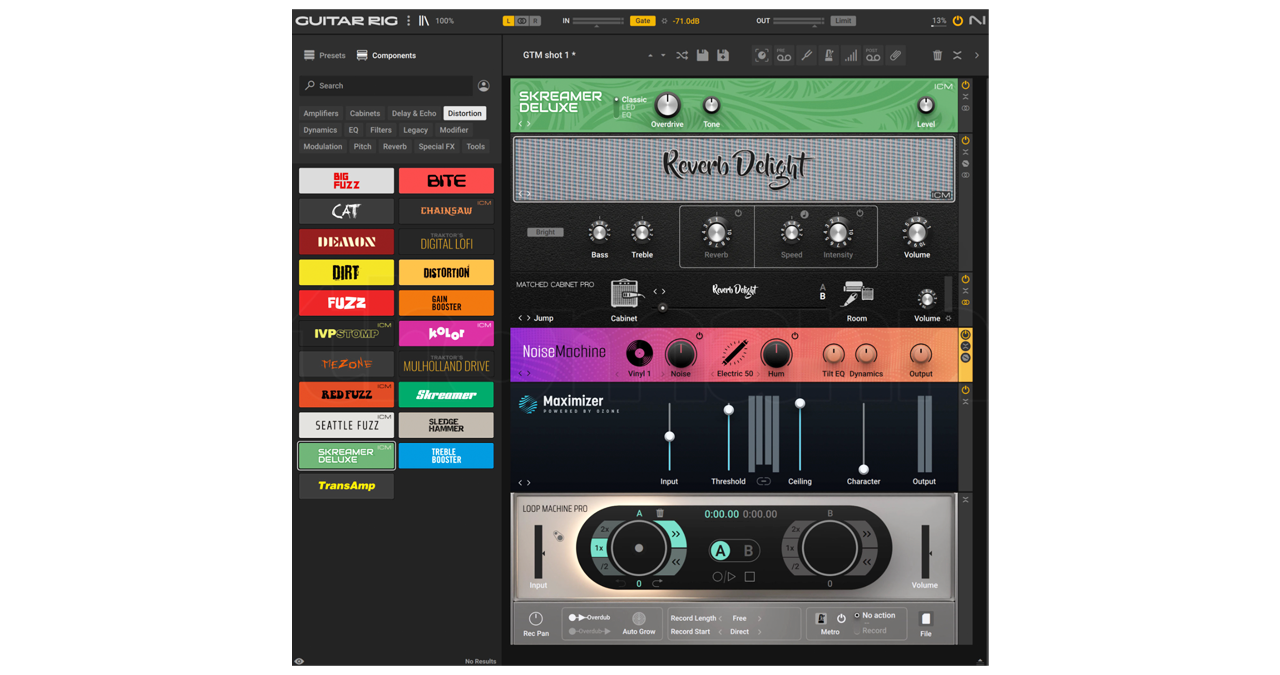The height and width of the screenshot is (675, 1280).
Task: Select the Amplifiers category filter
Action: tap(321, 114)
